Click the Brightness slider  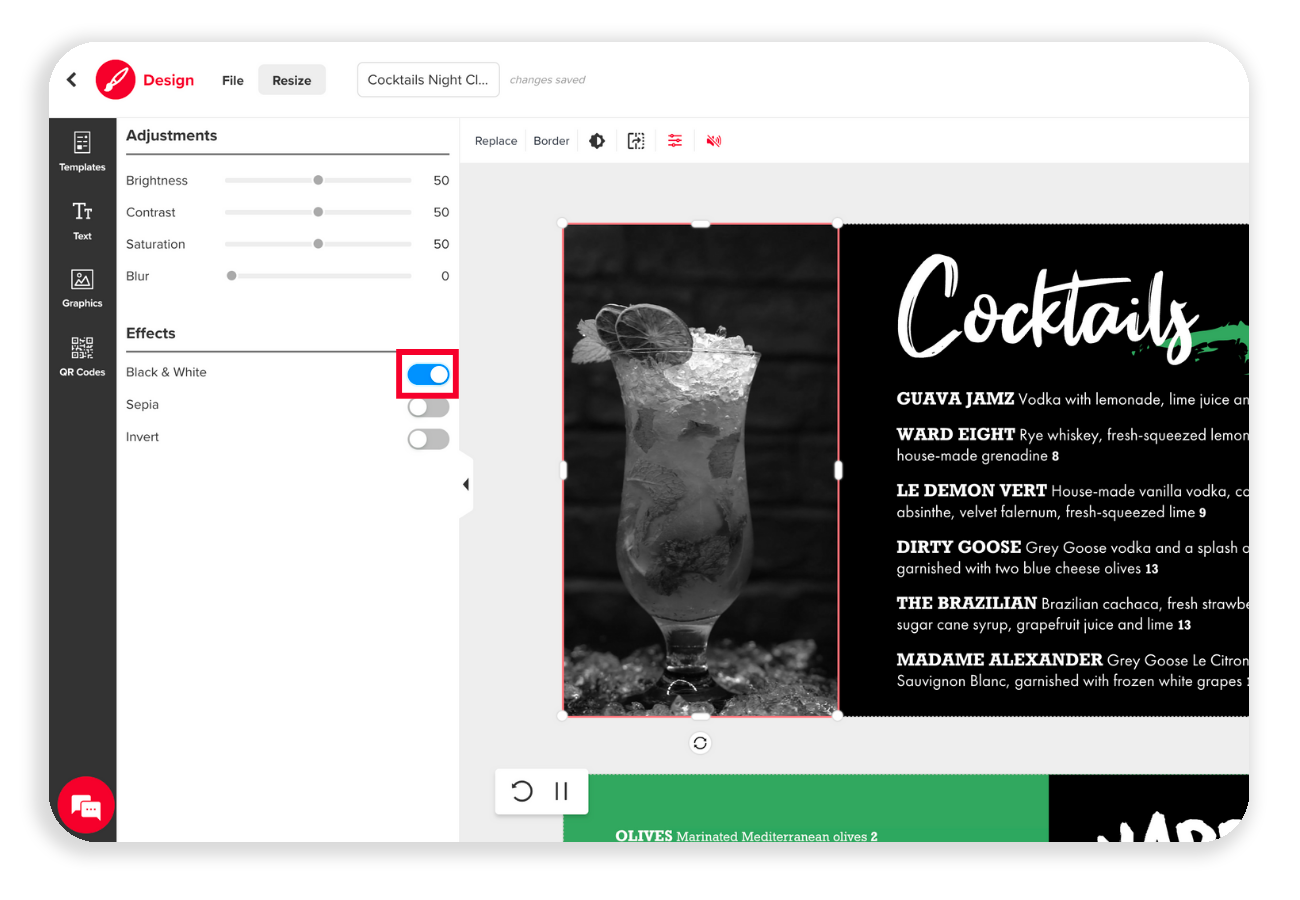pyautogui.click(x=318, y=180)
